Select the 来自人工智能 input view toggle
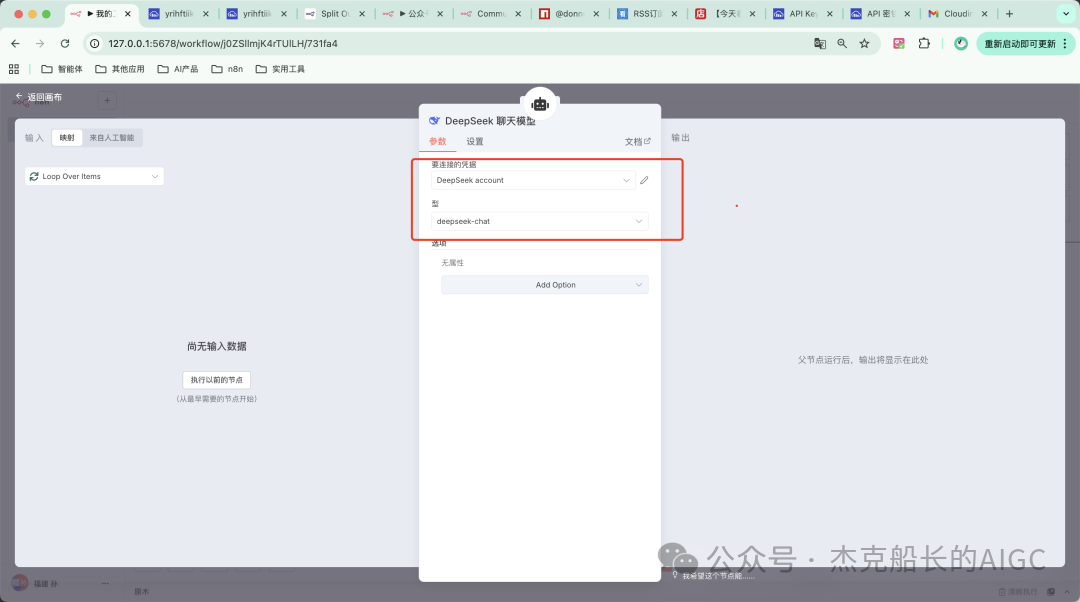Image resolution: width=1080 pixels, height=602 pixels. 112,138
